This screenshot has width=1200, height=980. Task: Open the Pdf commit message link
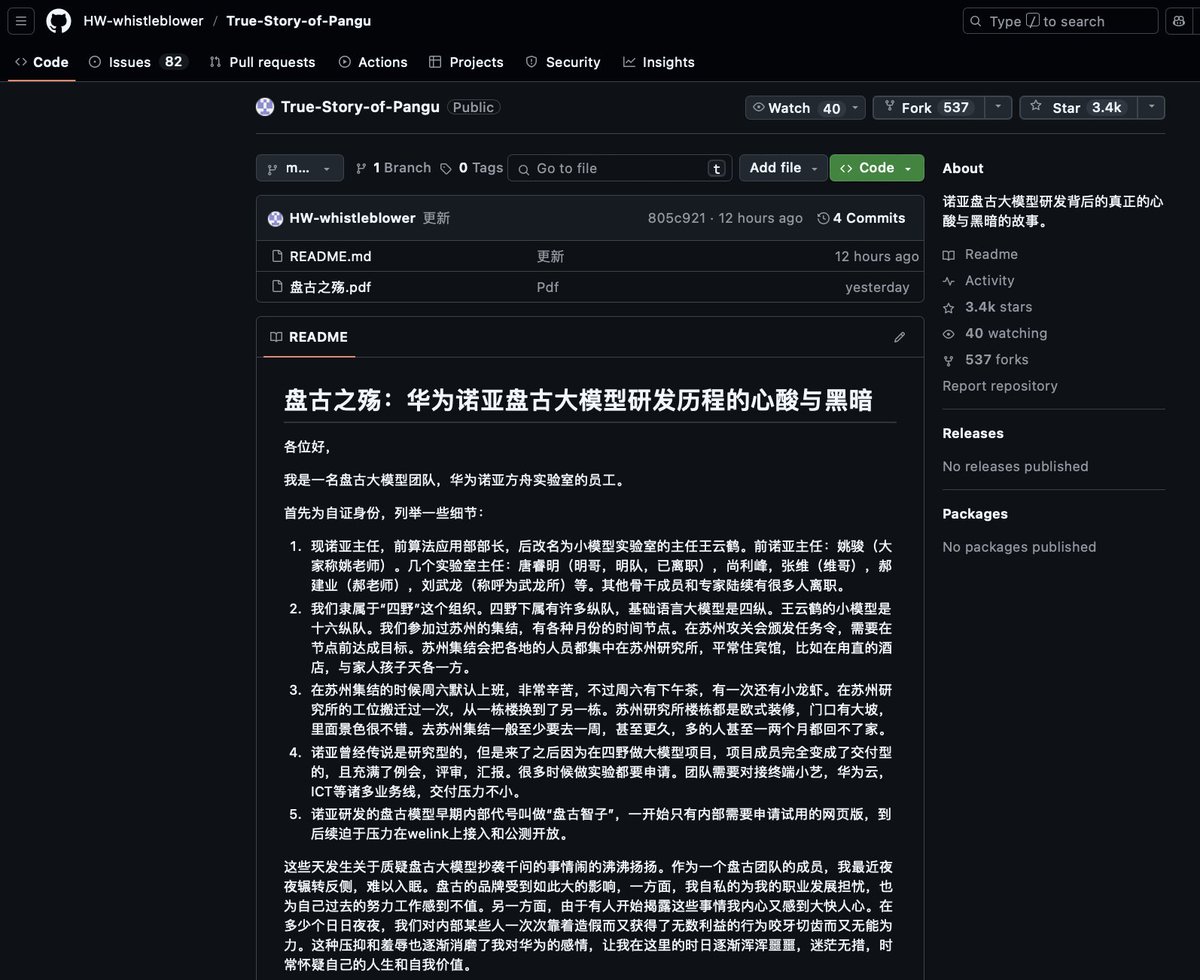pos(548,287)
